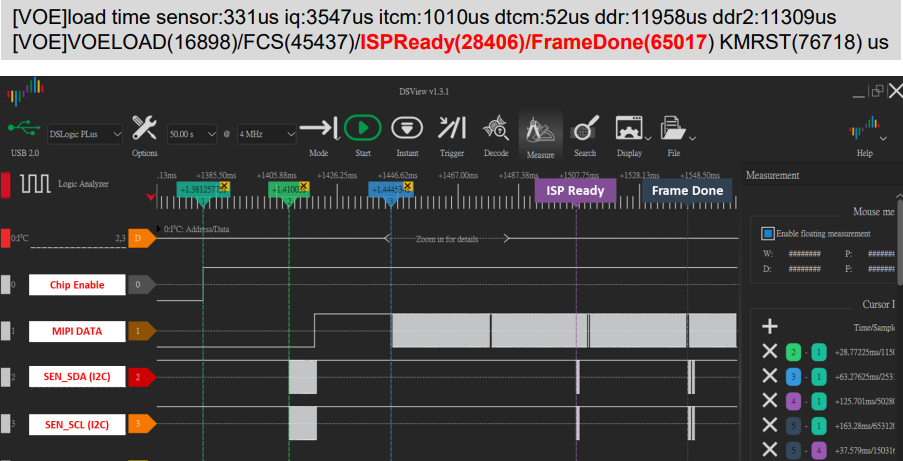Open the 4 MHz sample rate dropdown
The width and height of the screenshot is (903, 461).
266,133
